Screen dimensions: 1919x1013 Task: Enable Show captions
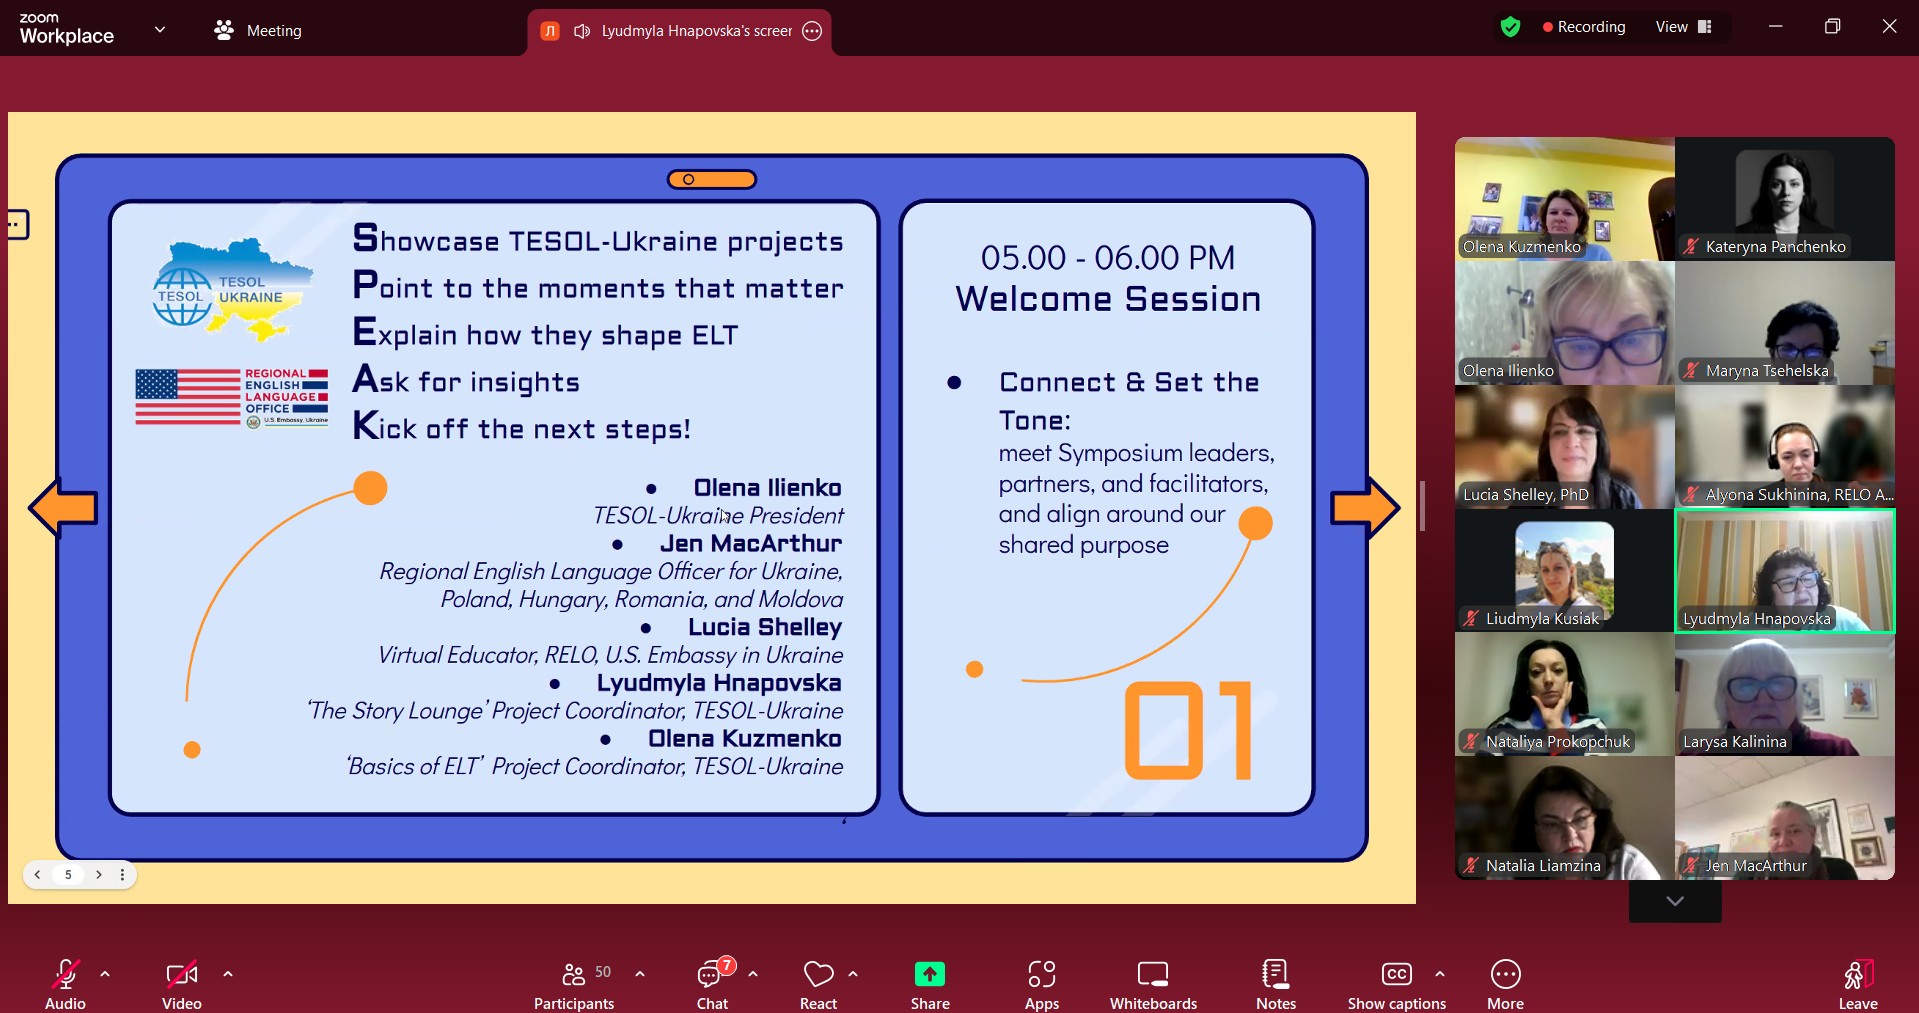[x=1396, y=984]
